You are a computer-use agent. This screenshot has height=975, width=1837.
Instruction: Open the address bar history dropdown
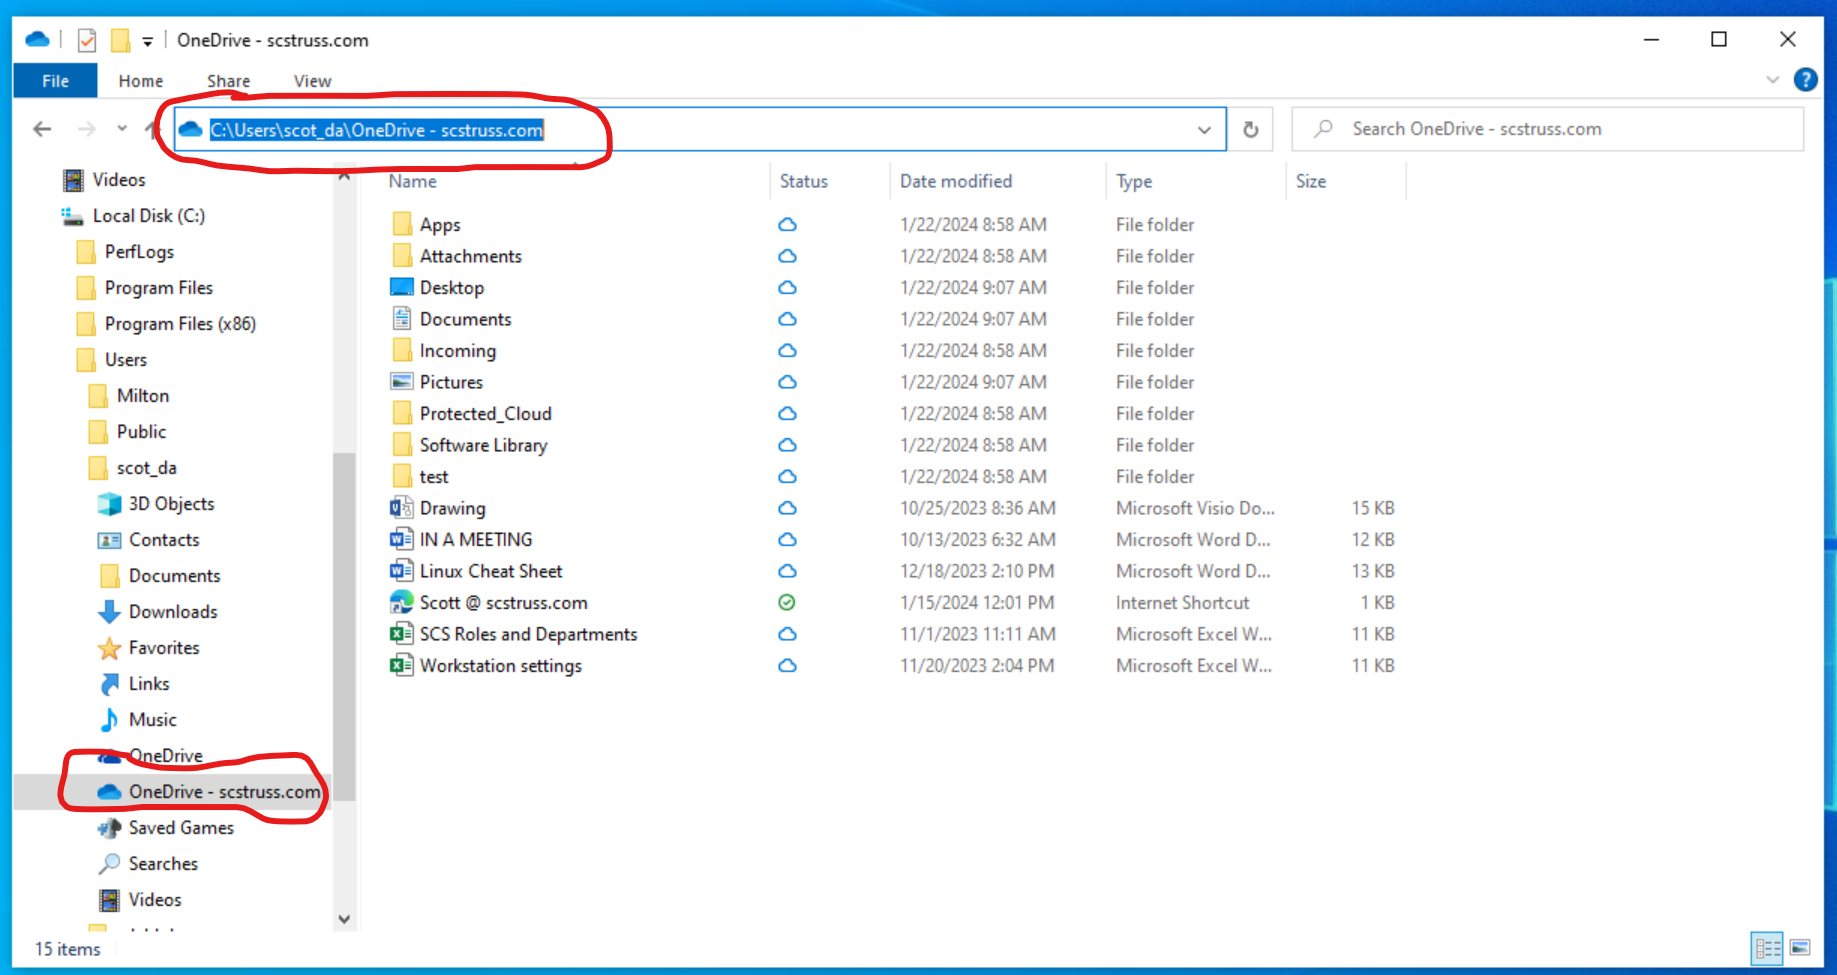[1204, 130]
